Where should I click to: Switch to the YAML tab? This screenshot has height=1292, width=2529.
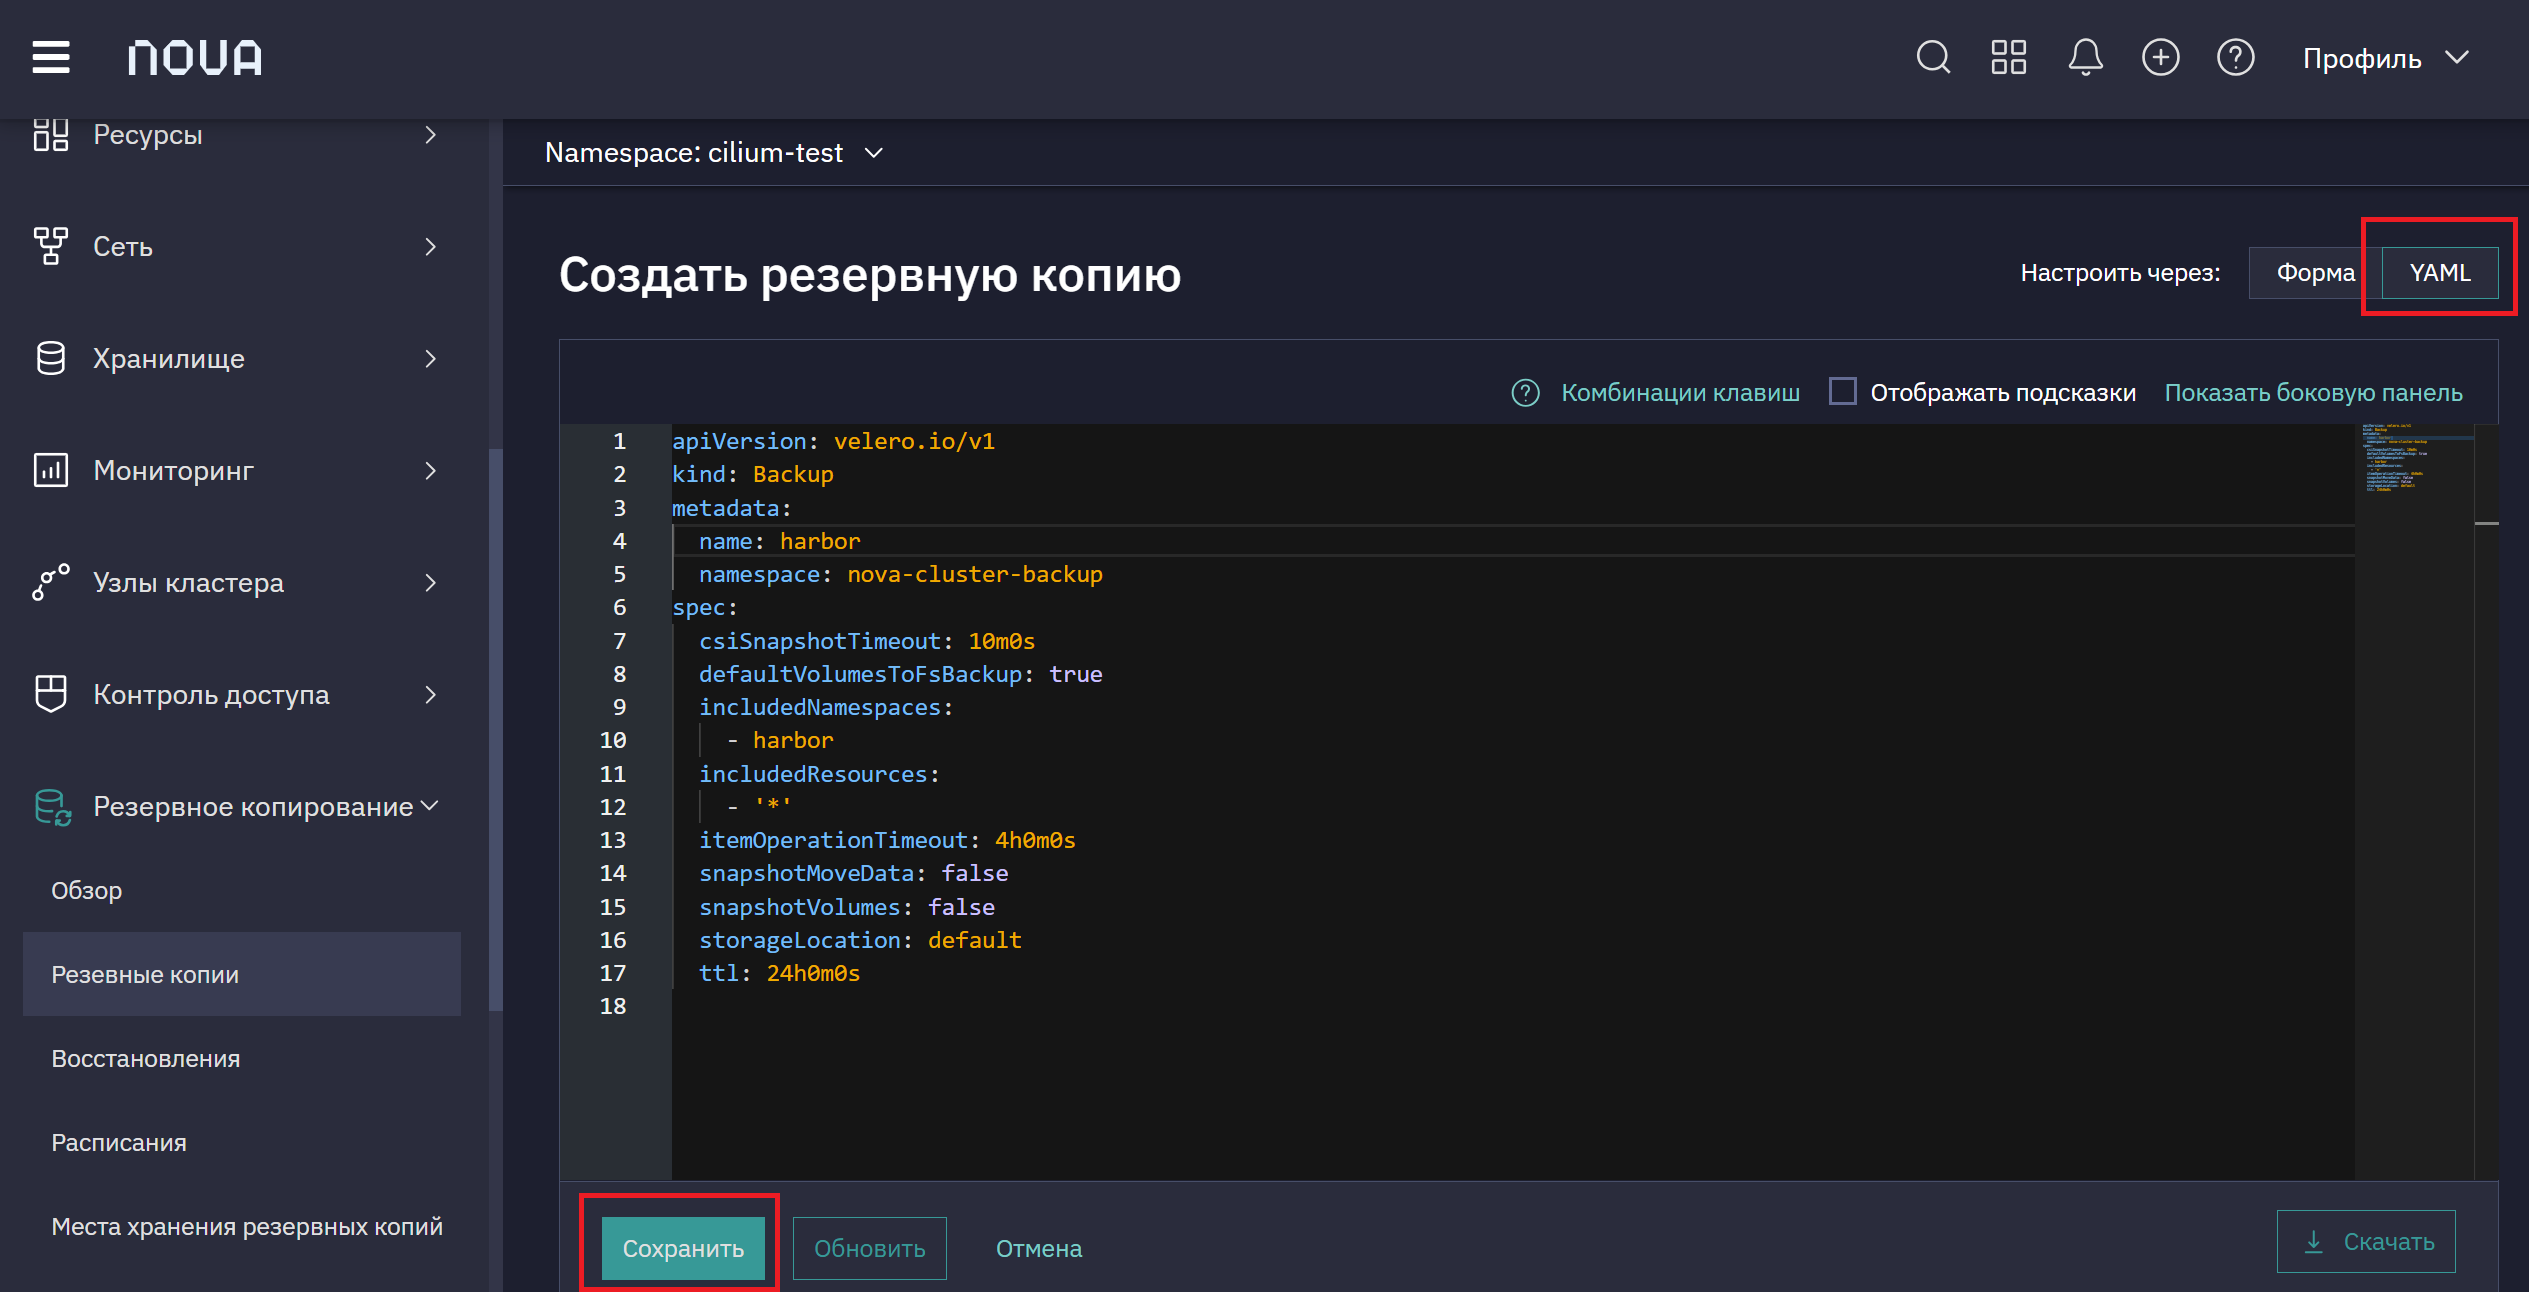(2440, 273)
